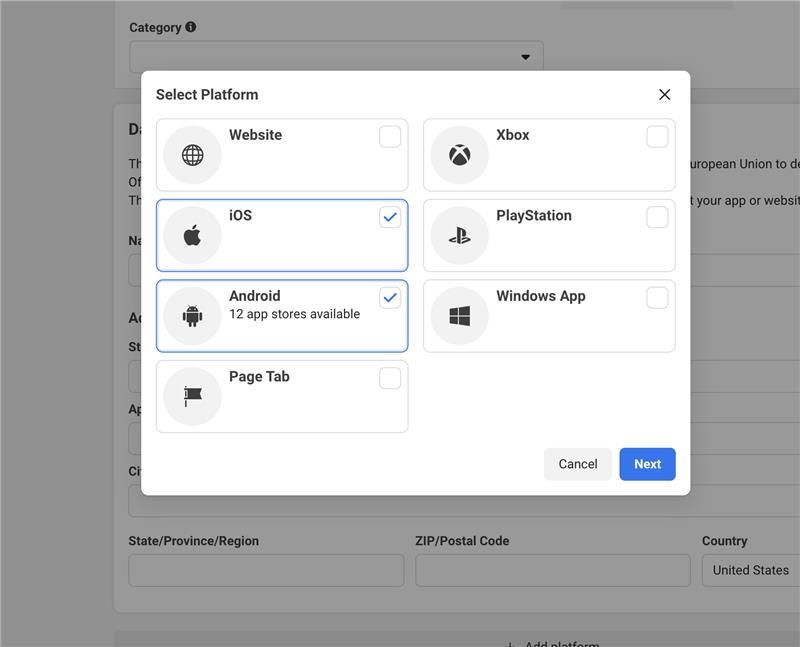The height and width of the screenshot is (647, 800).
Task: Uncheck the iOS platform checkbox
Action: [390, 217]
